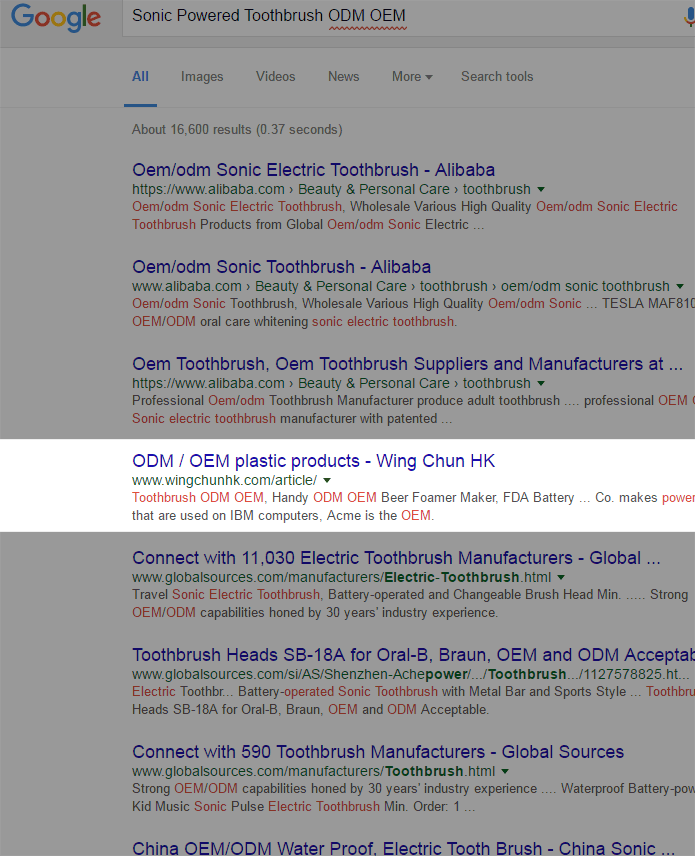
Task: Click snippet 'capabilities honed by 30 years' industry experience.'
Action: (x=349, y=613)
